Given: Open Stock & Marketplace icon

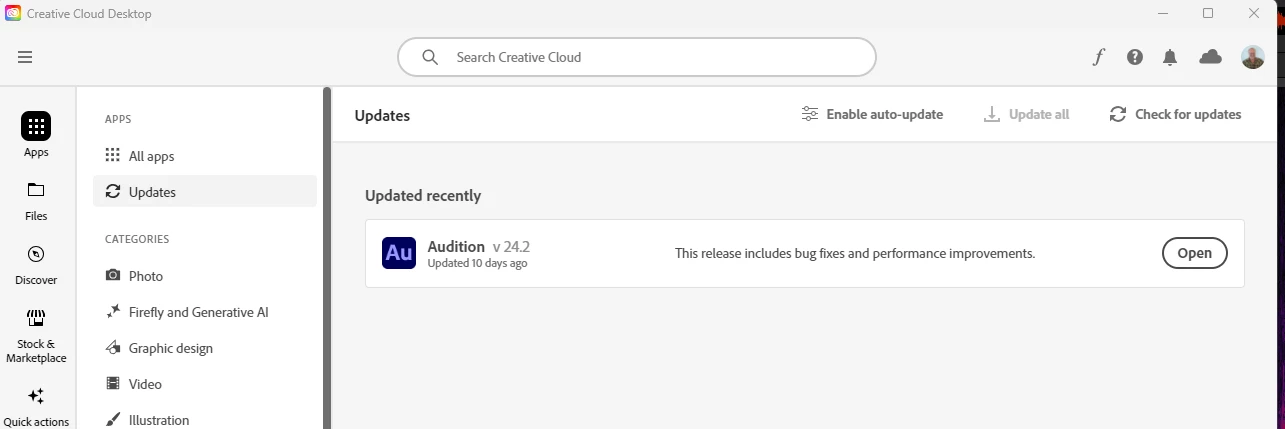Looking at the screenshot, I should (36, 318).
